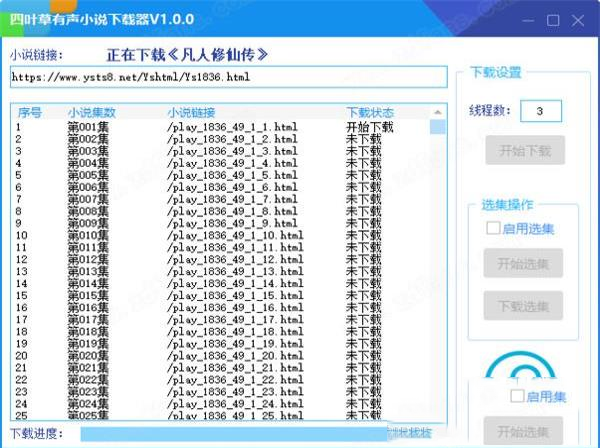Click the 序号 column header
This screenshot has width=600, height=448.
pyautogui.click(x=30, y=112)
